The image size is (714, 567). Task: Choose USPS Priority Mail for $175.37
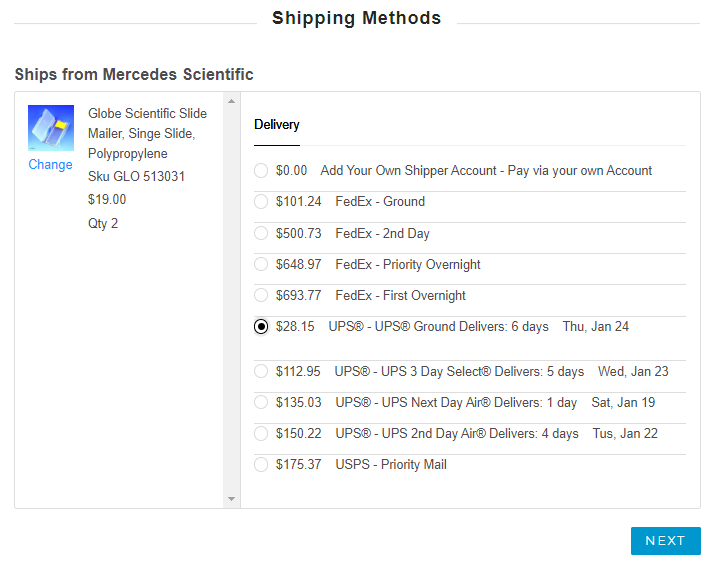click(261, 465)
